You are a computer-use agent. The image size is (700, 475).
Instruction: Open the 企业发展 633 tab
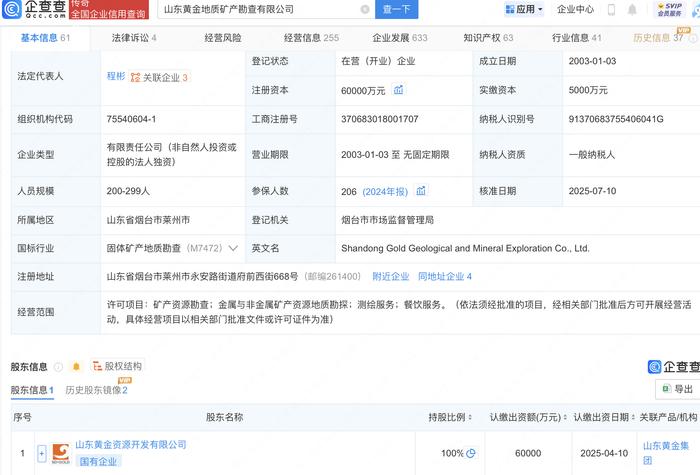point(400,38)
